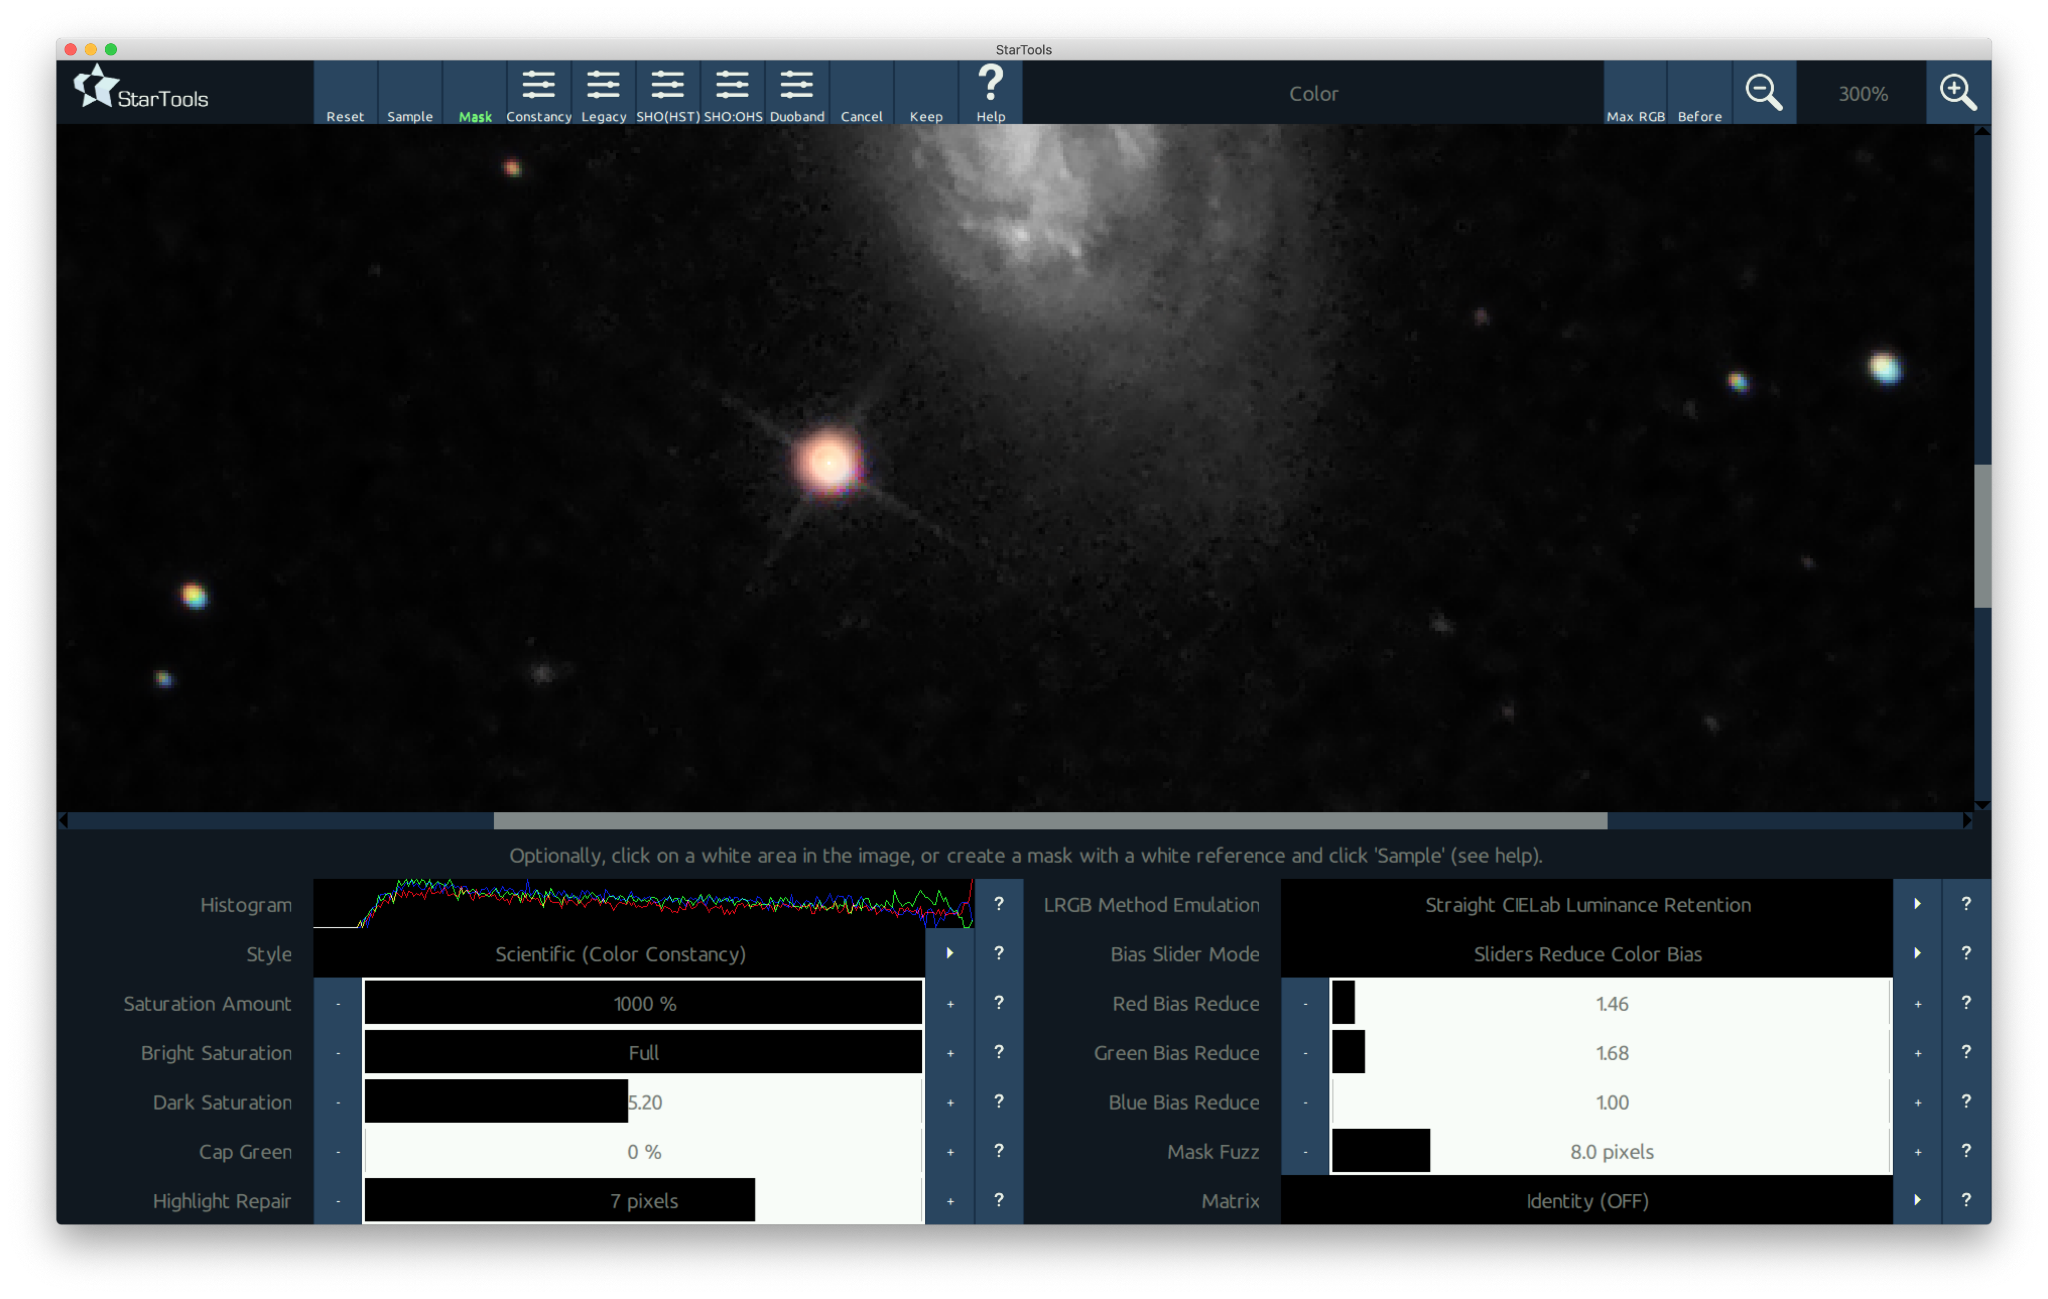2048x1299 pixels.
Task: Open help for Style
Action: pyautogui.click(x=999, y=953)
